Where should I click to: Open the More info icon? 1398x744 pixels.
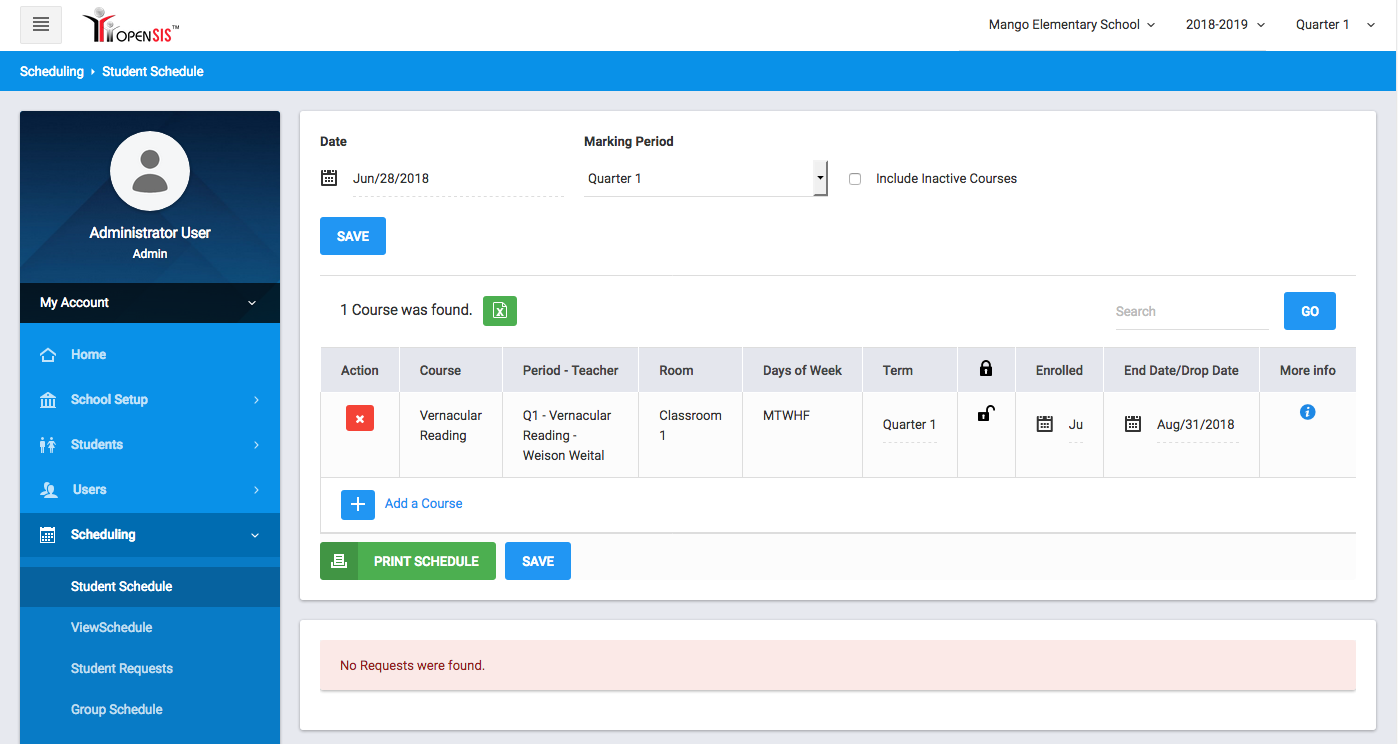pyautogui.click(x=1307, y=412)
